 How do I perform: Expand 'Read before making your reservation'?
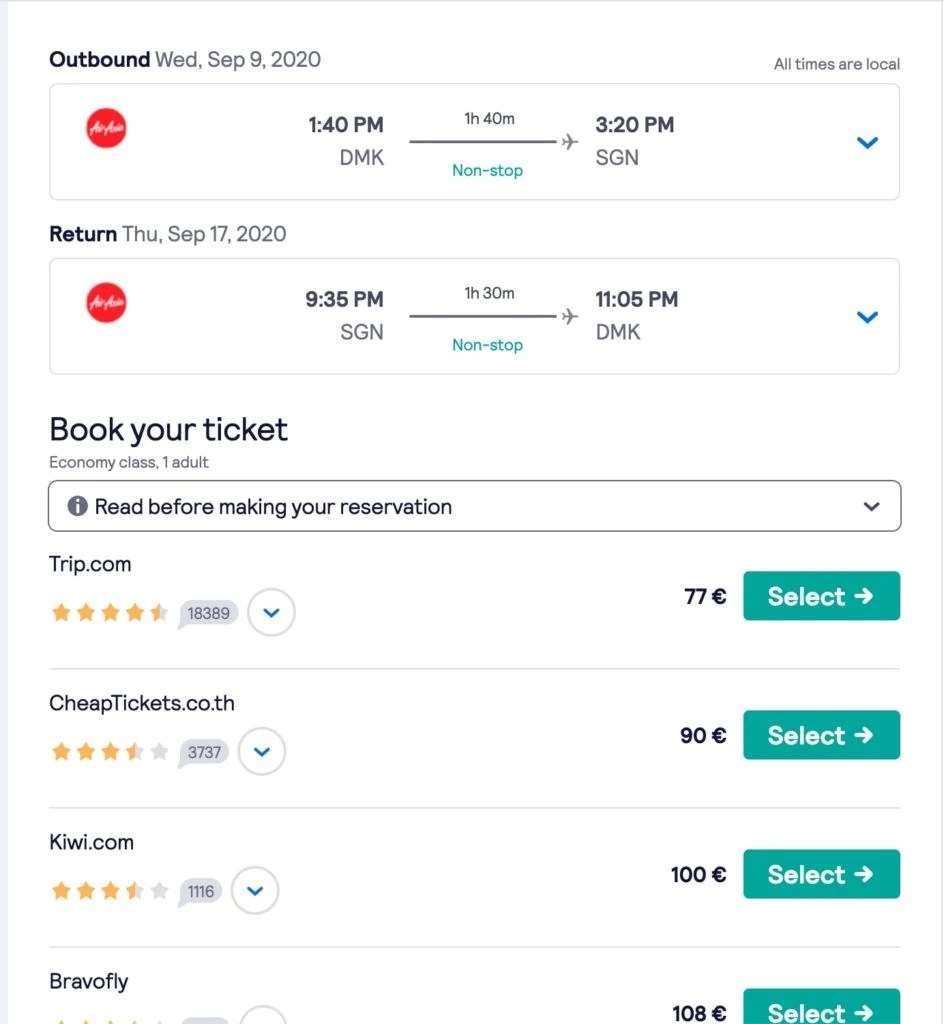[871, 506]
